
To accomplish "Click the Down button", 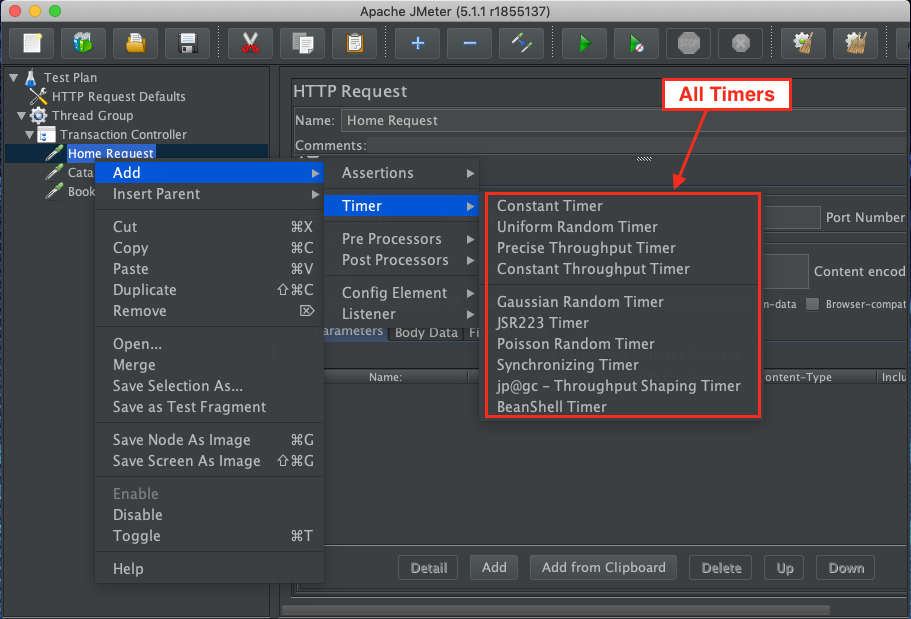I will click(x=845, y=568).
